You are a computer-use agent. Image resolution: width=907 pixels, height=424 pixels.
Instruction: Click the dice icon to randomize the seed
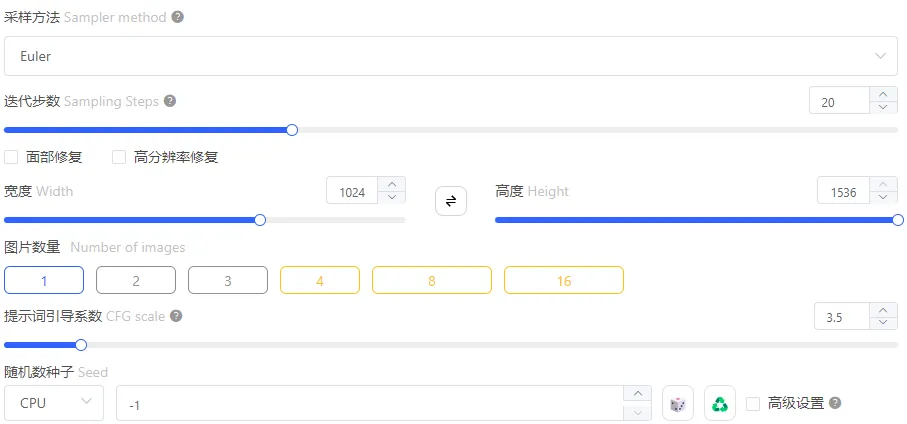coord(677,403)
